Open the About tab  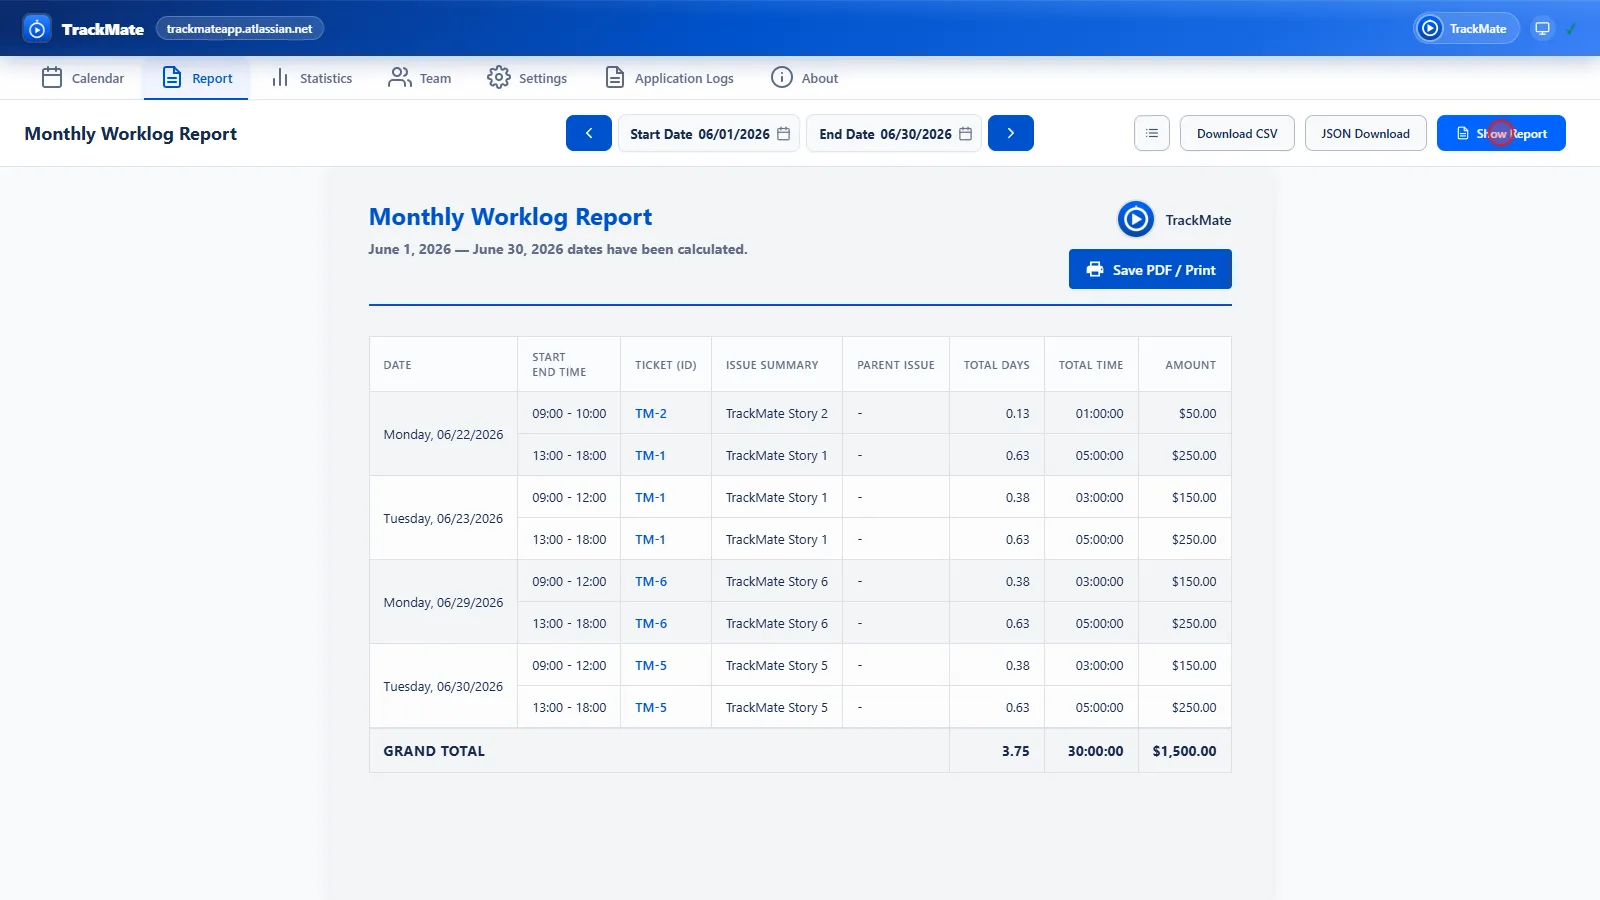[x=805, y=78]
